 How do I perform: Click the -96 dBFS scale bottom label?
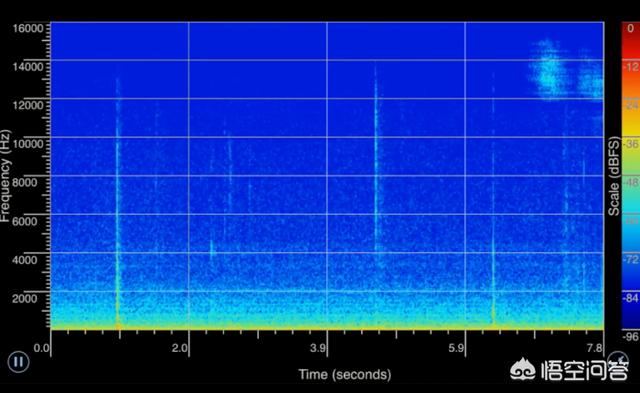coord(631,337)
